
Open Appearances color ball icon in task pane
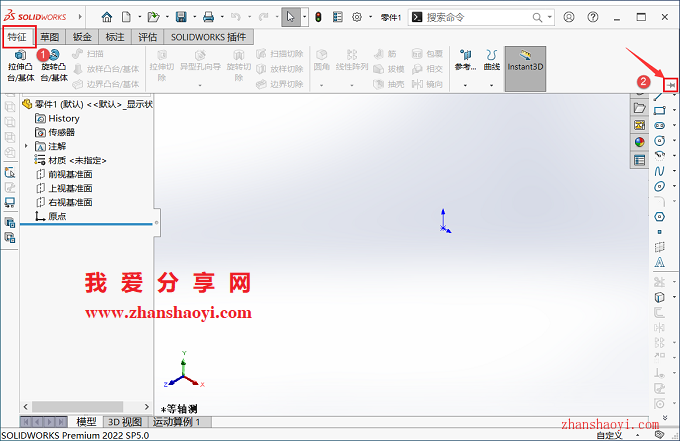(639, 142)
